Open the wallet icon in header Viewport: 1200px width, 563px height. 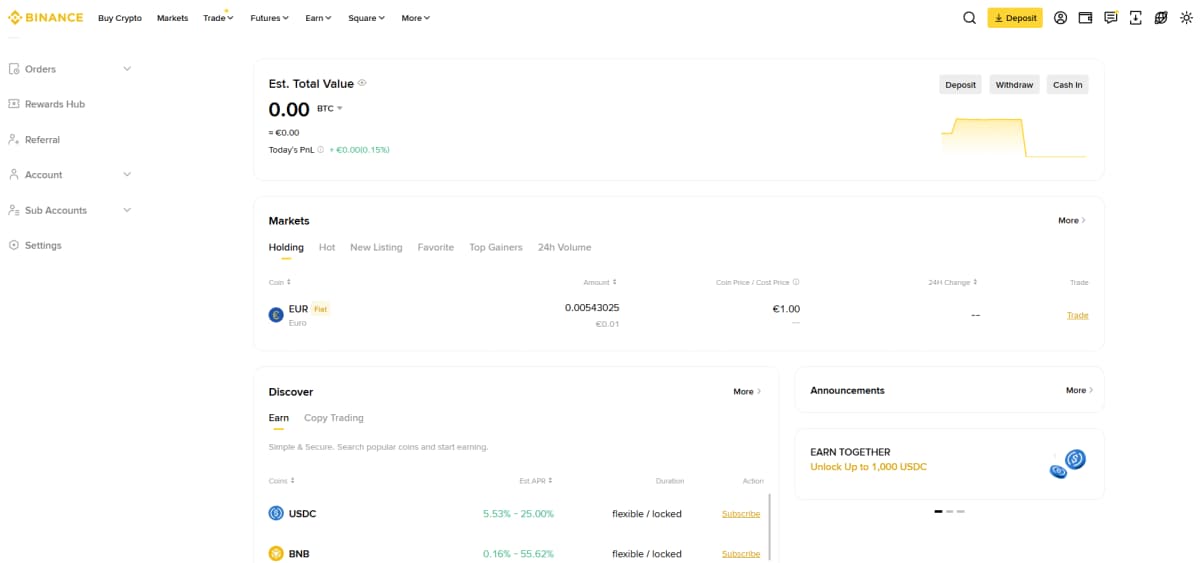pyautogui.click(x=1085, y=18)
